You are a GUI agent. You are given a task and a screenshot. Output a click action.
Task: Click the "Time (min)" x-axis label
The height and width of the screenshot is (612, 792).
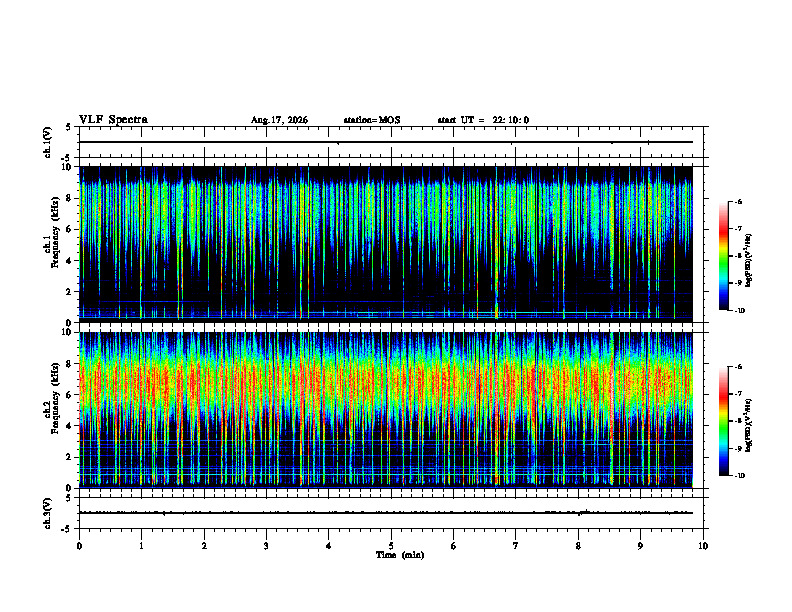click(400, 555)
